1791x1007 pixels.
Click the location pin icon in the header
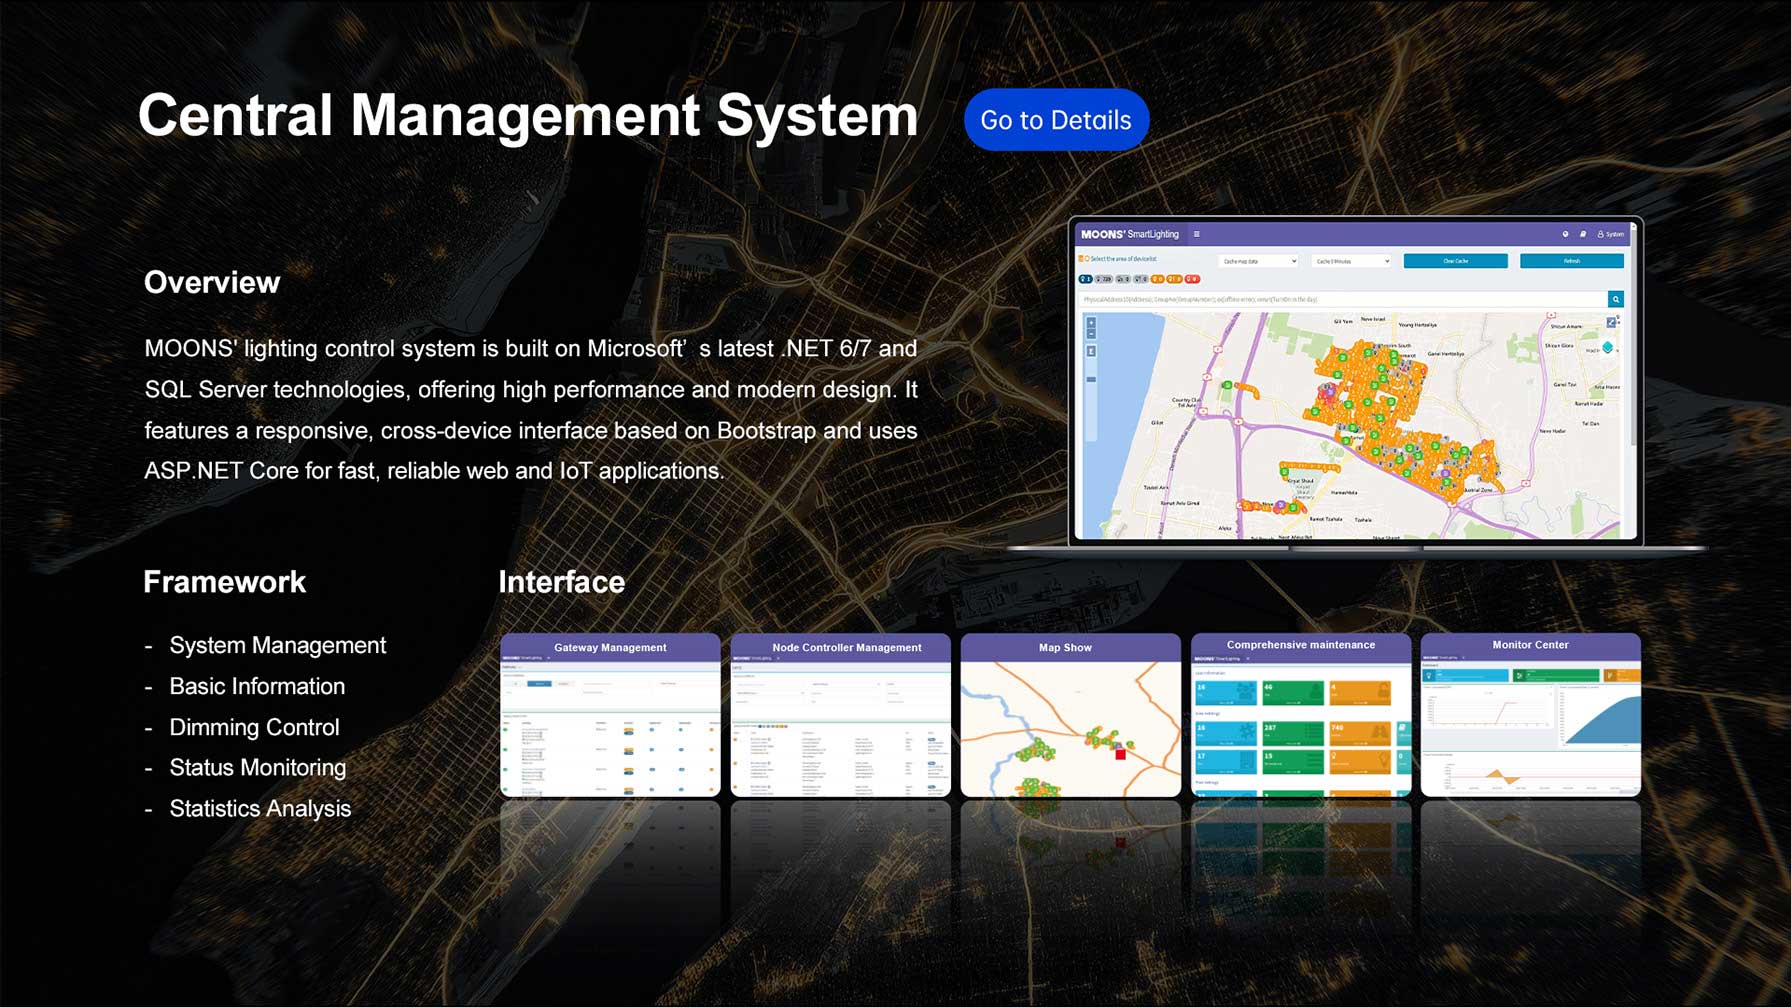tap(1564, 234)
